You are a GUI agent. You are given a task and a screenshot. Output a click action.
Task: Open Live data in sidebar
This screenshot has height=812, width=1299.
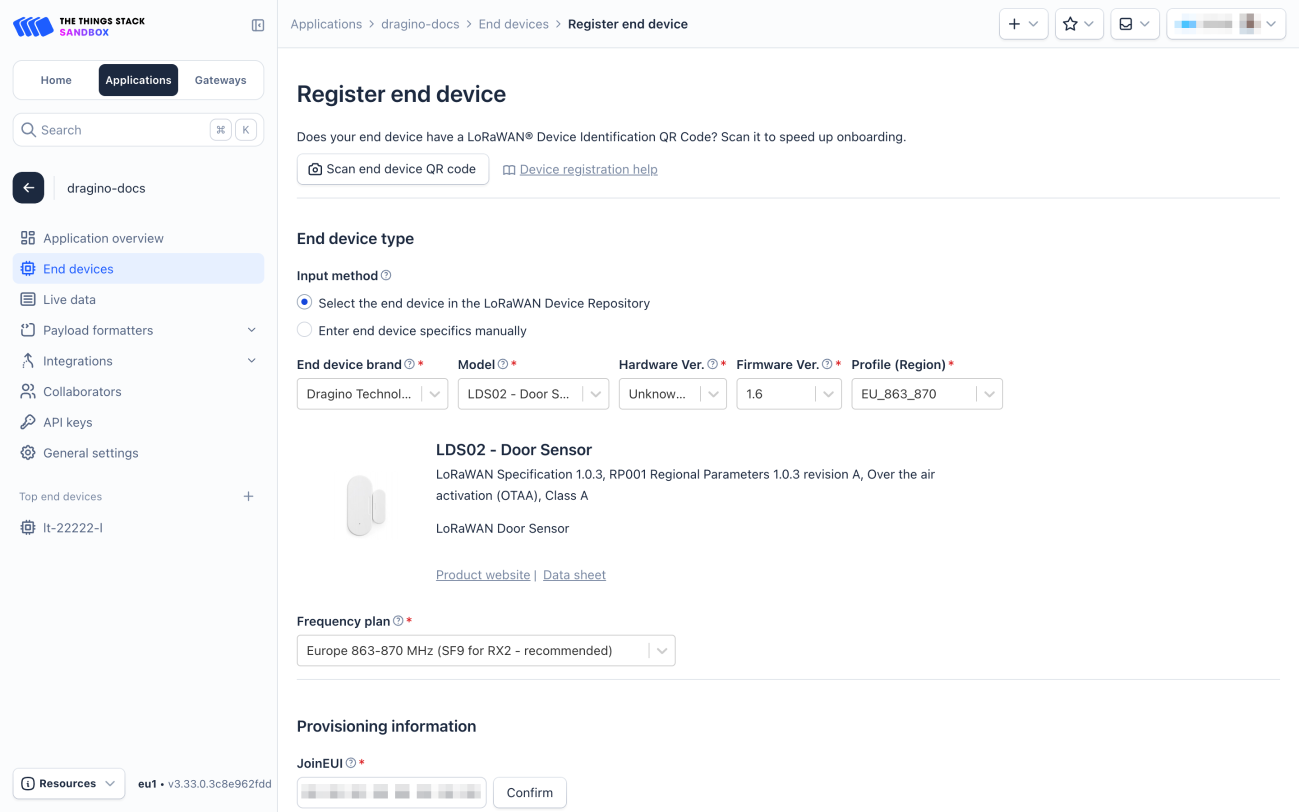pos(138,299)
